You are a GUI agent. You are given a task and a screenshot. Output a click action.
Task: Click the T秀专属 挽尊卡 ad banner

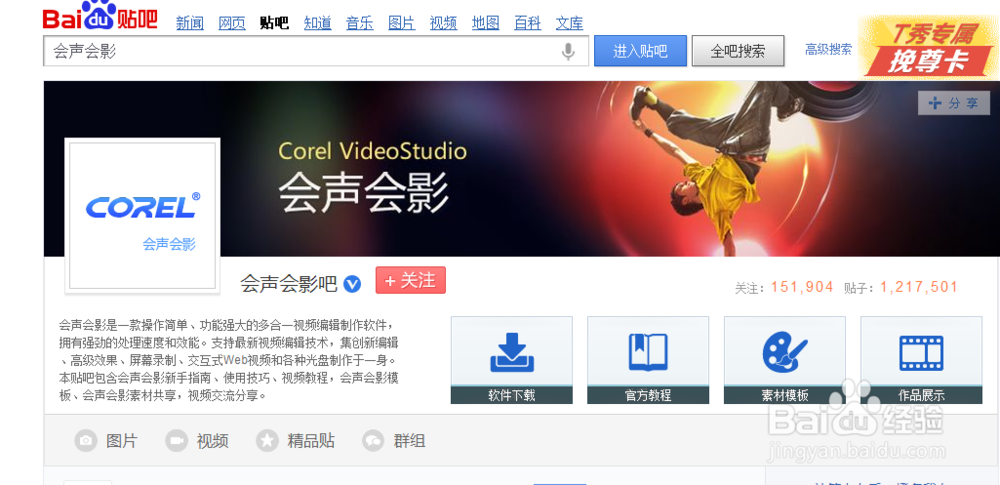[929, 47]
